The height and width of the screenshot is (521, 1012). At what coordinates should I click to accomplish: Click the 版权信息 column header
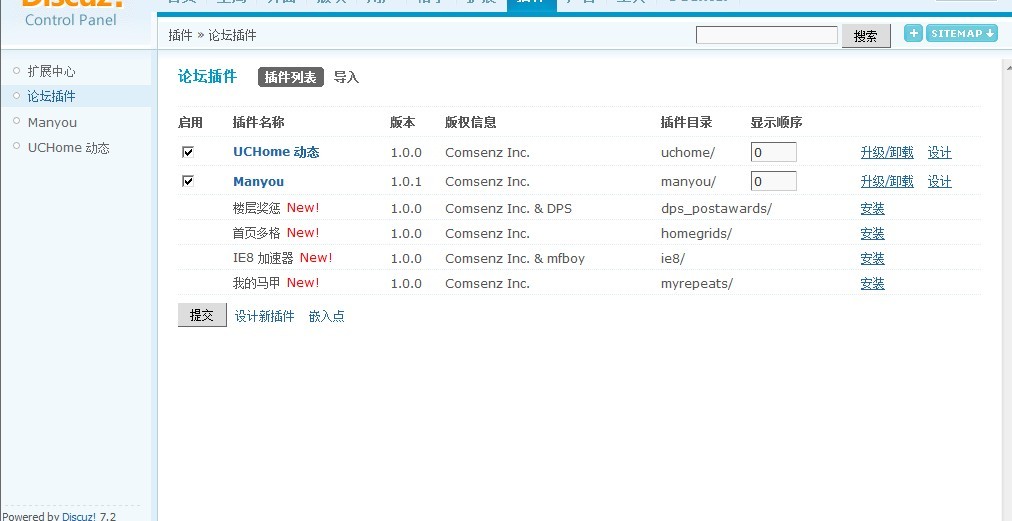click(x=471, y=122)
